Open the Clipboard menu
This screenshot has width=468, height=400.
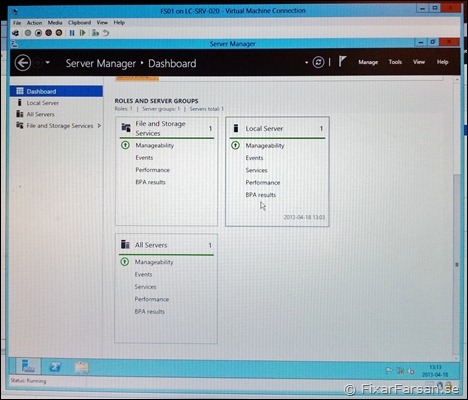click(x=79, y=23)
